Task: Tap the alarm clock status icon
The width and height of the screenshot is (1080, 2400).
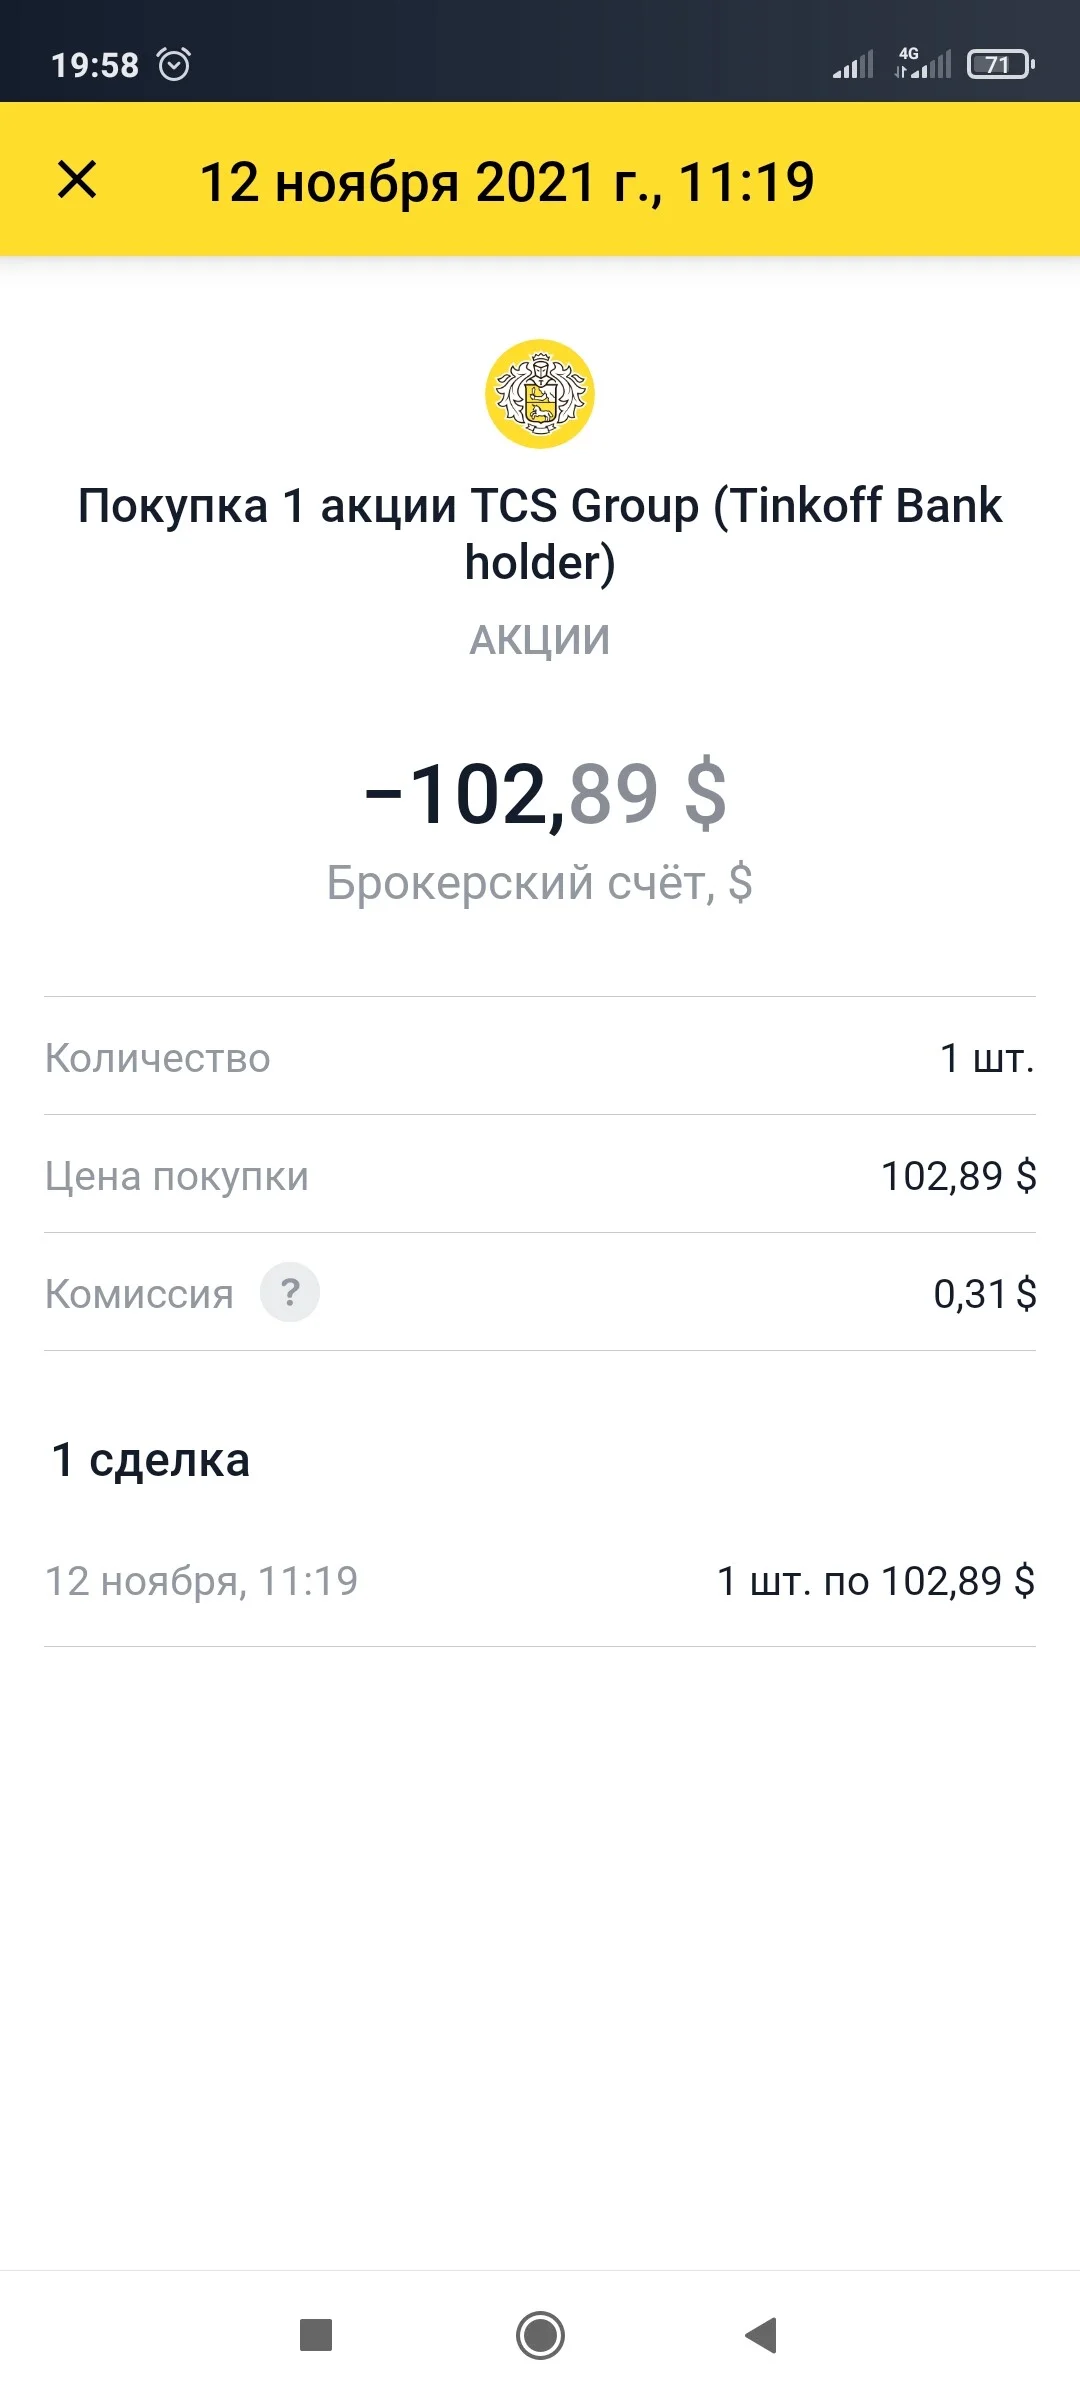Action: pyautogui.click(x=174, y=64)
